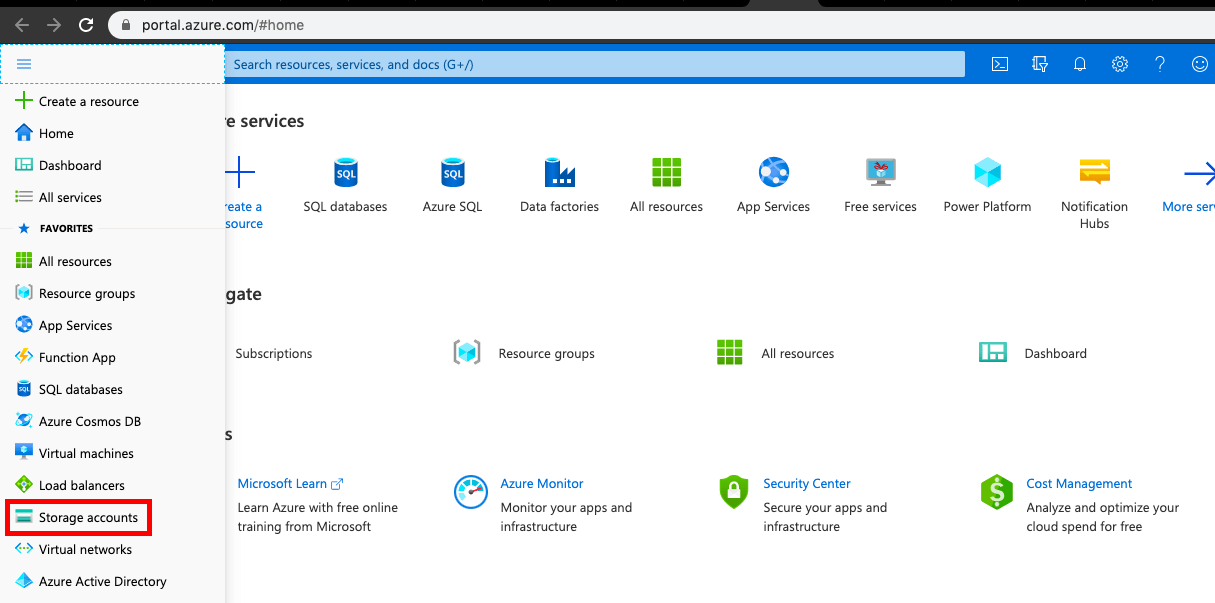Click the help question mark icon
Screen dimensions: 1215x603
[1160, 64]
